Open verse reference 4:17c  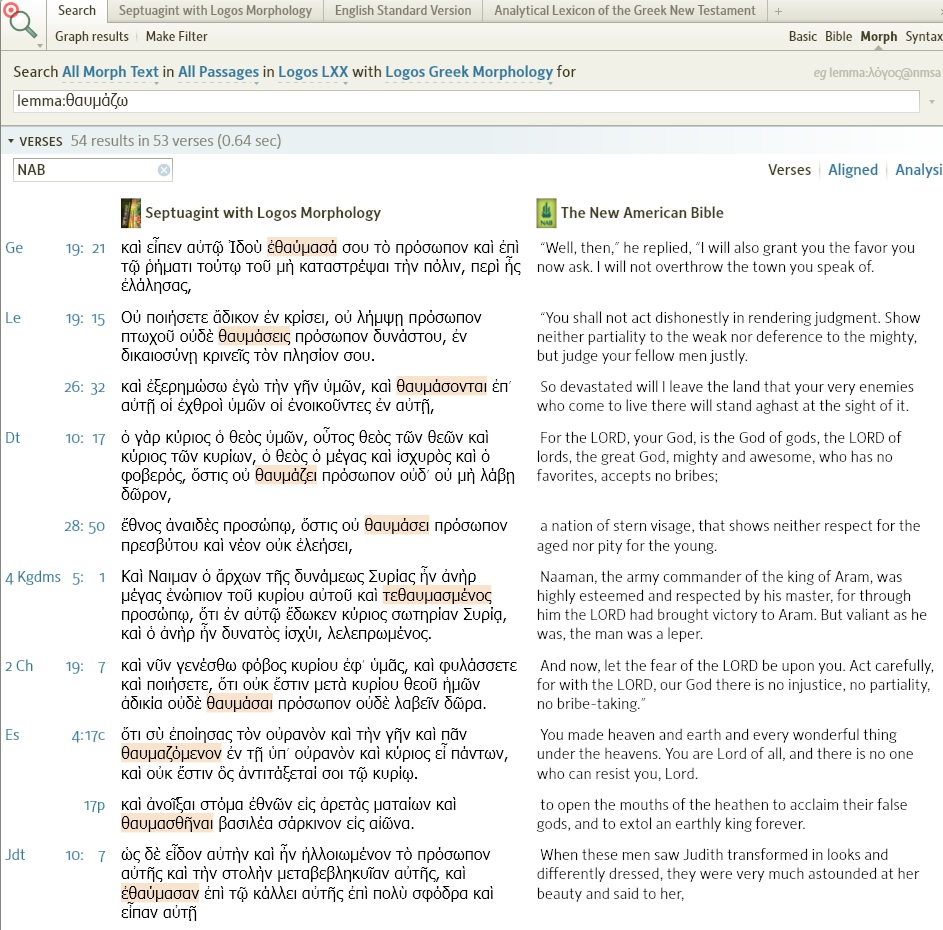click(x=88, y=736)
